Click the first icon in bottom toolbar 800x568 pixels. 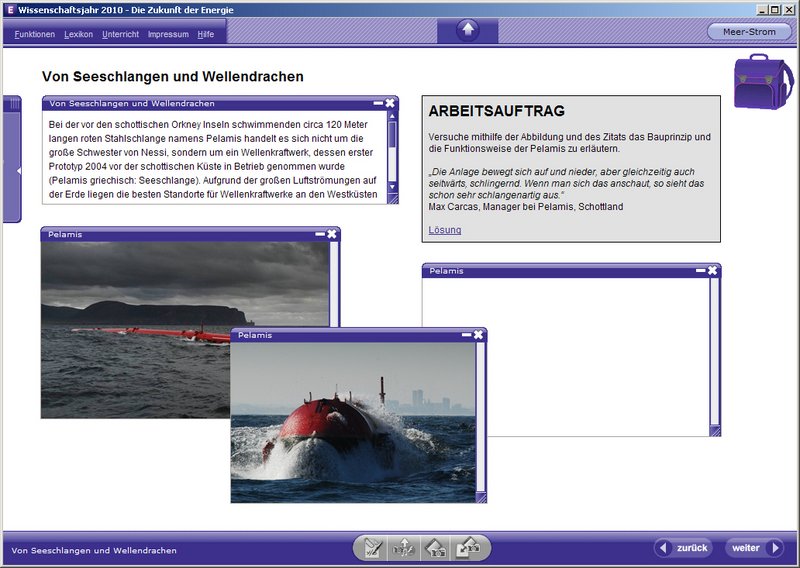point(373,548)
